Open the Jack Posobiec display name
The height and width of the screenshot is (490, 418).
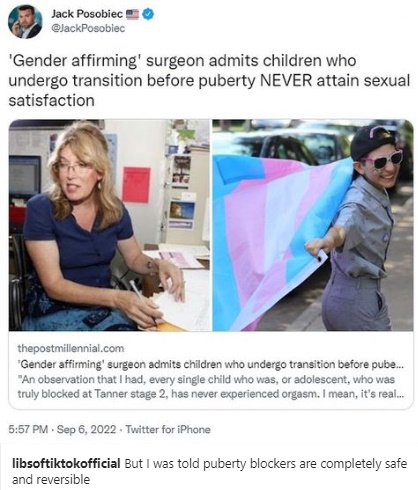(87, 14)
